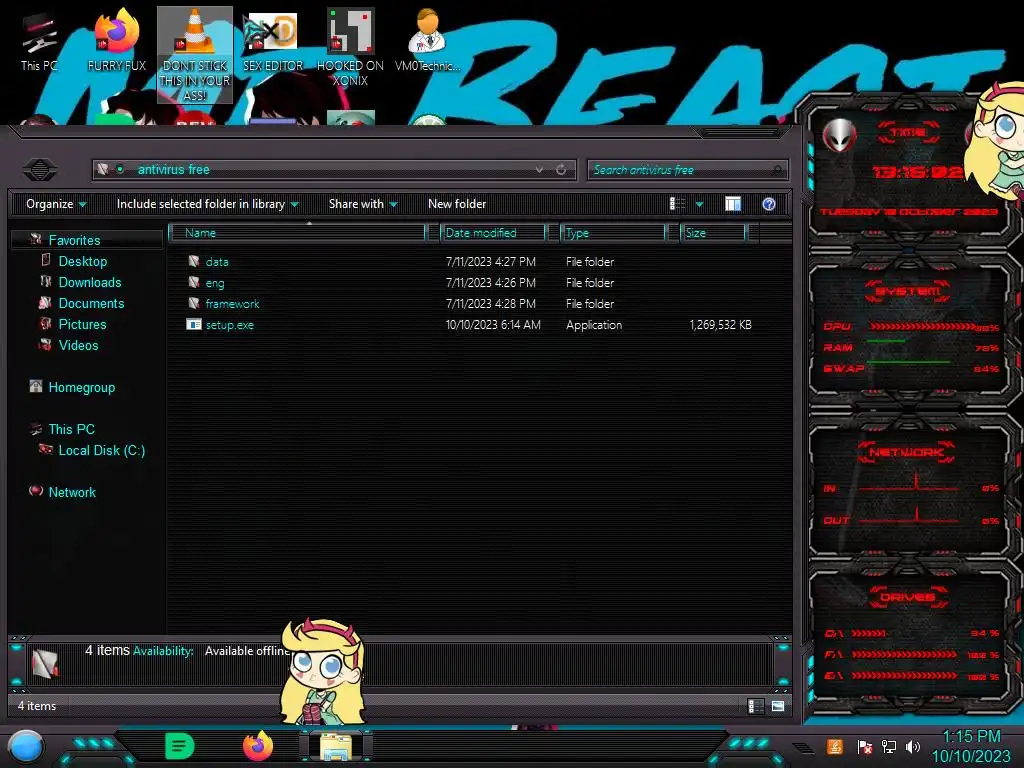Select This PC in the navigation pane
Image resolution: width=1024 pixels, height=768 pixels.
[71, 429]
